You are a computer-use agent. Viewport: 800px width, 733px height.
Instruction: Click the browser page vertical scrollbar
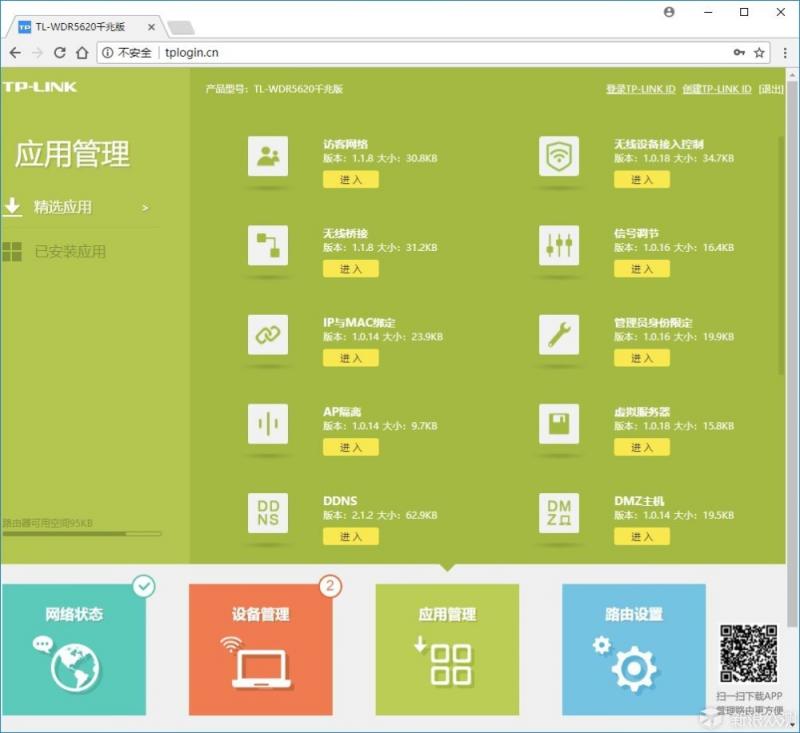coord(792,352)
